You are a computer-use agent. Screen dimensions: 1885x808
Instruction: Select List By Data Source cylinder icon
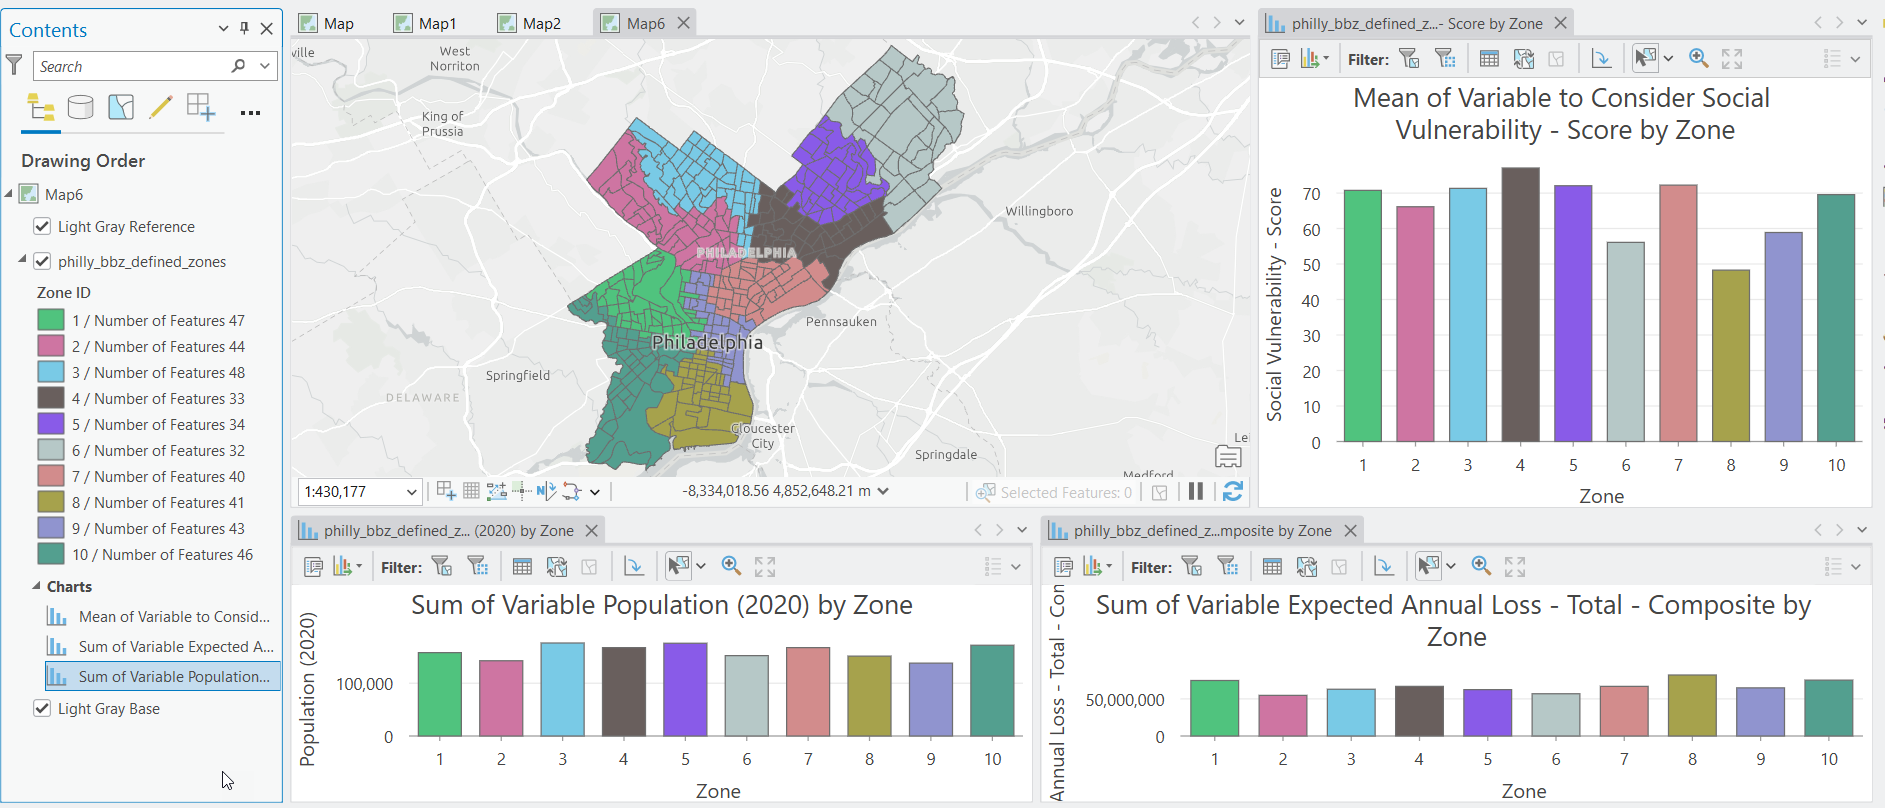click(81, 107)
